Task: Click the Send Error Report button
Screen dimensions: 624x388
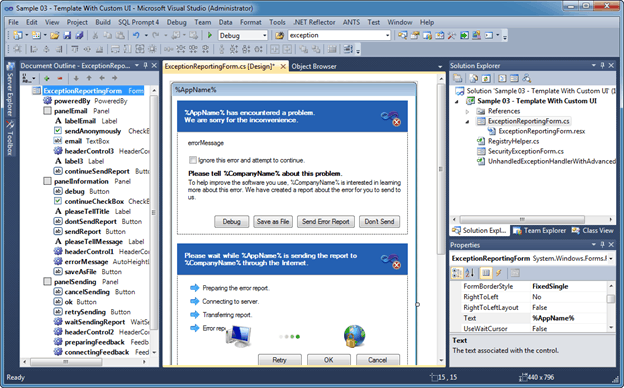Action: [x=326, y=222]
